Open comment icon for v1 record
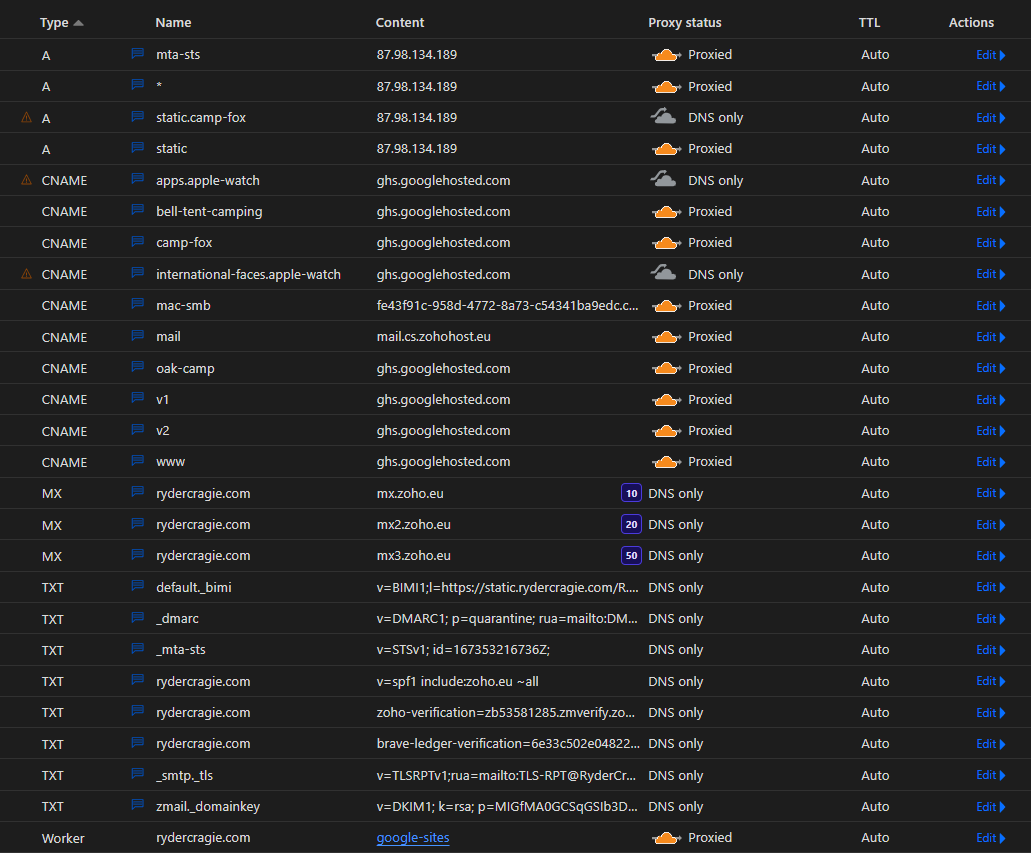This screenshot has height=853, width=1031. point(137,399)
